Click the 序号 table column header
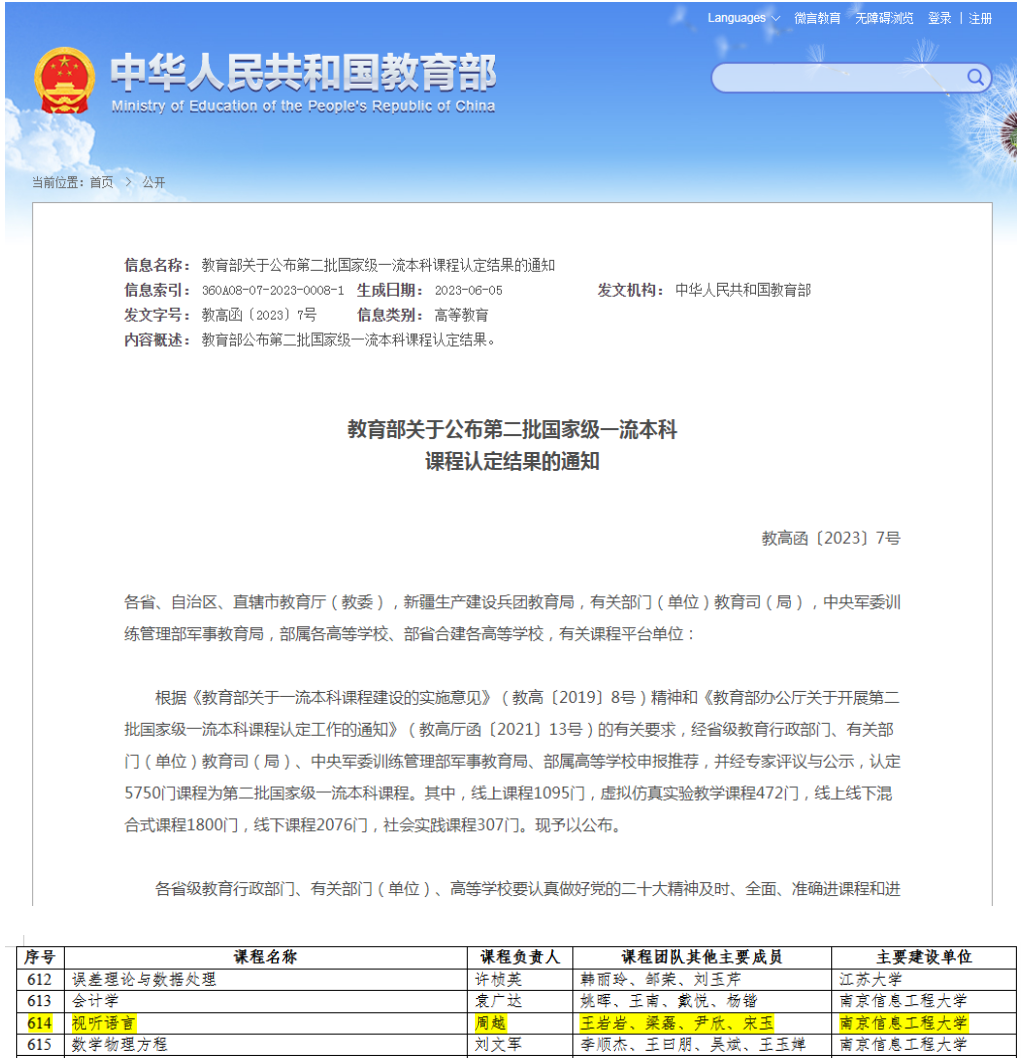Screen dimensions: 1021x1061 coord(40,957)
